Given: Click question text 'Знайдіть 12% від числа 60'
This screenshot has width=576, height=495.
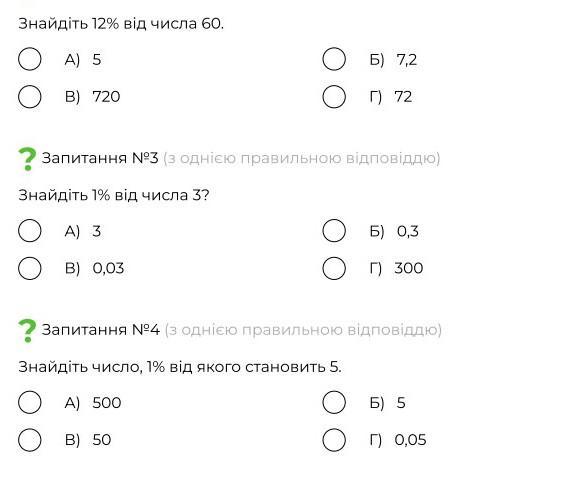Looking at the screenshot, I should tap(121, 24).
